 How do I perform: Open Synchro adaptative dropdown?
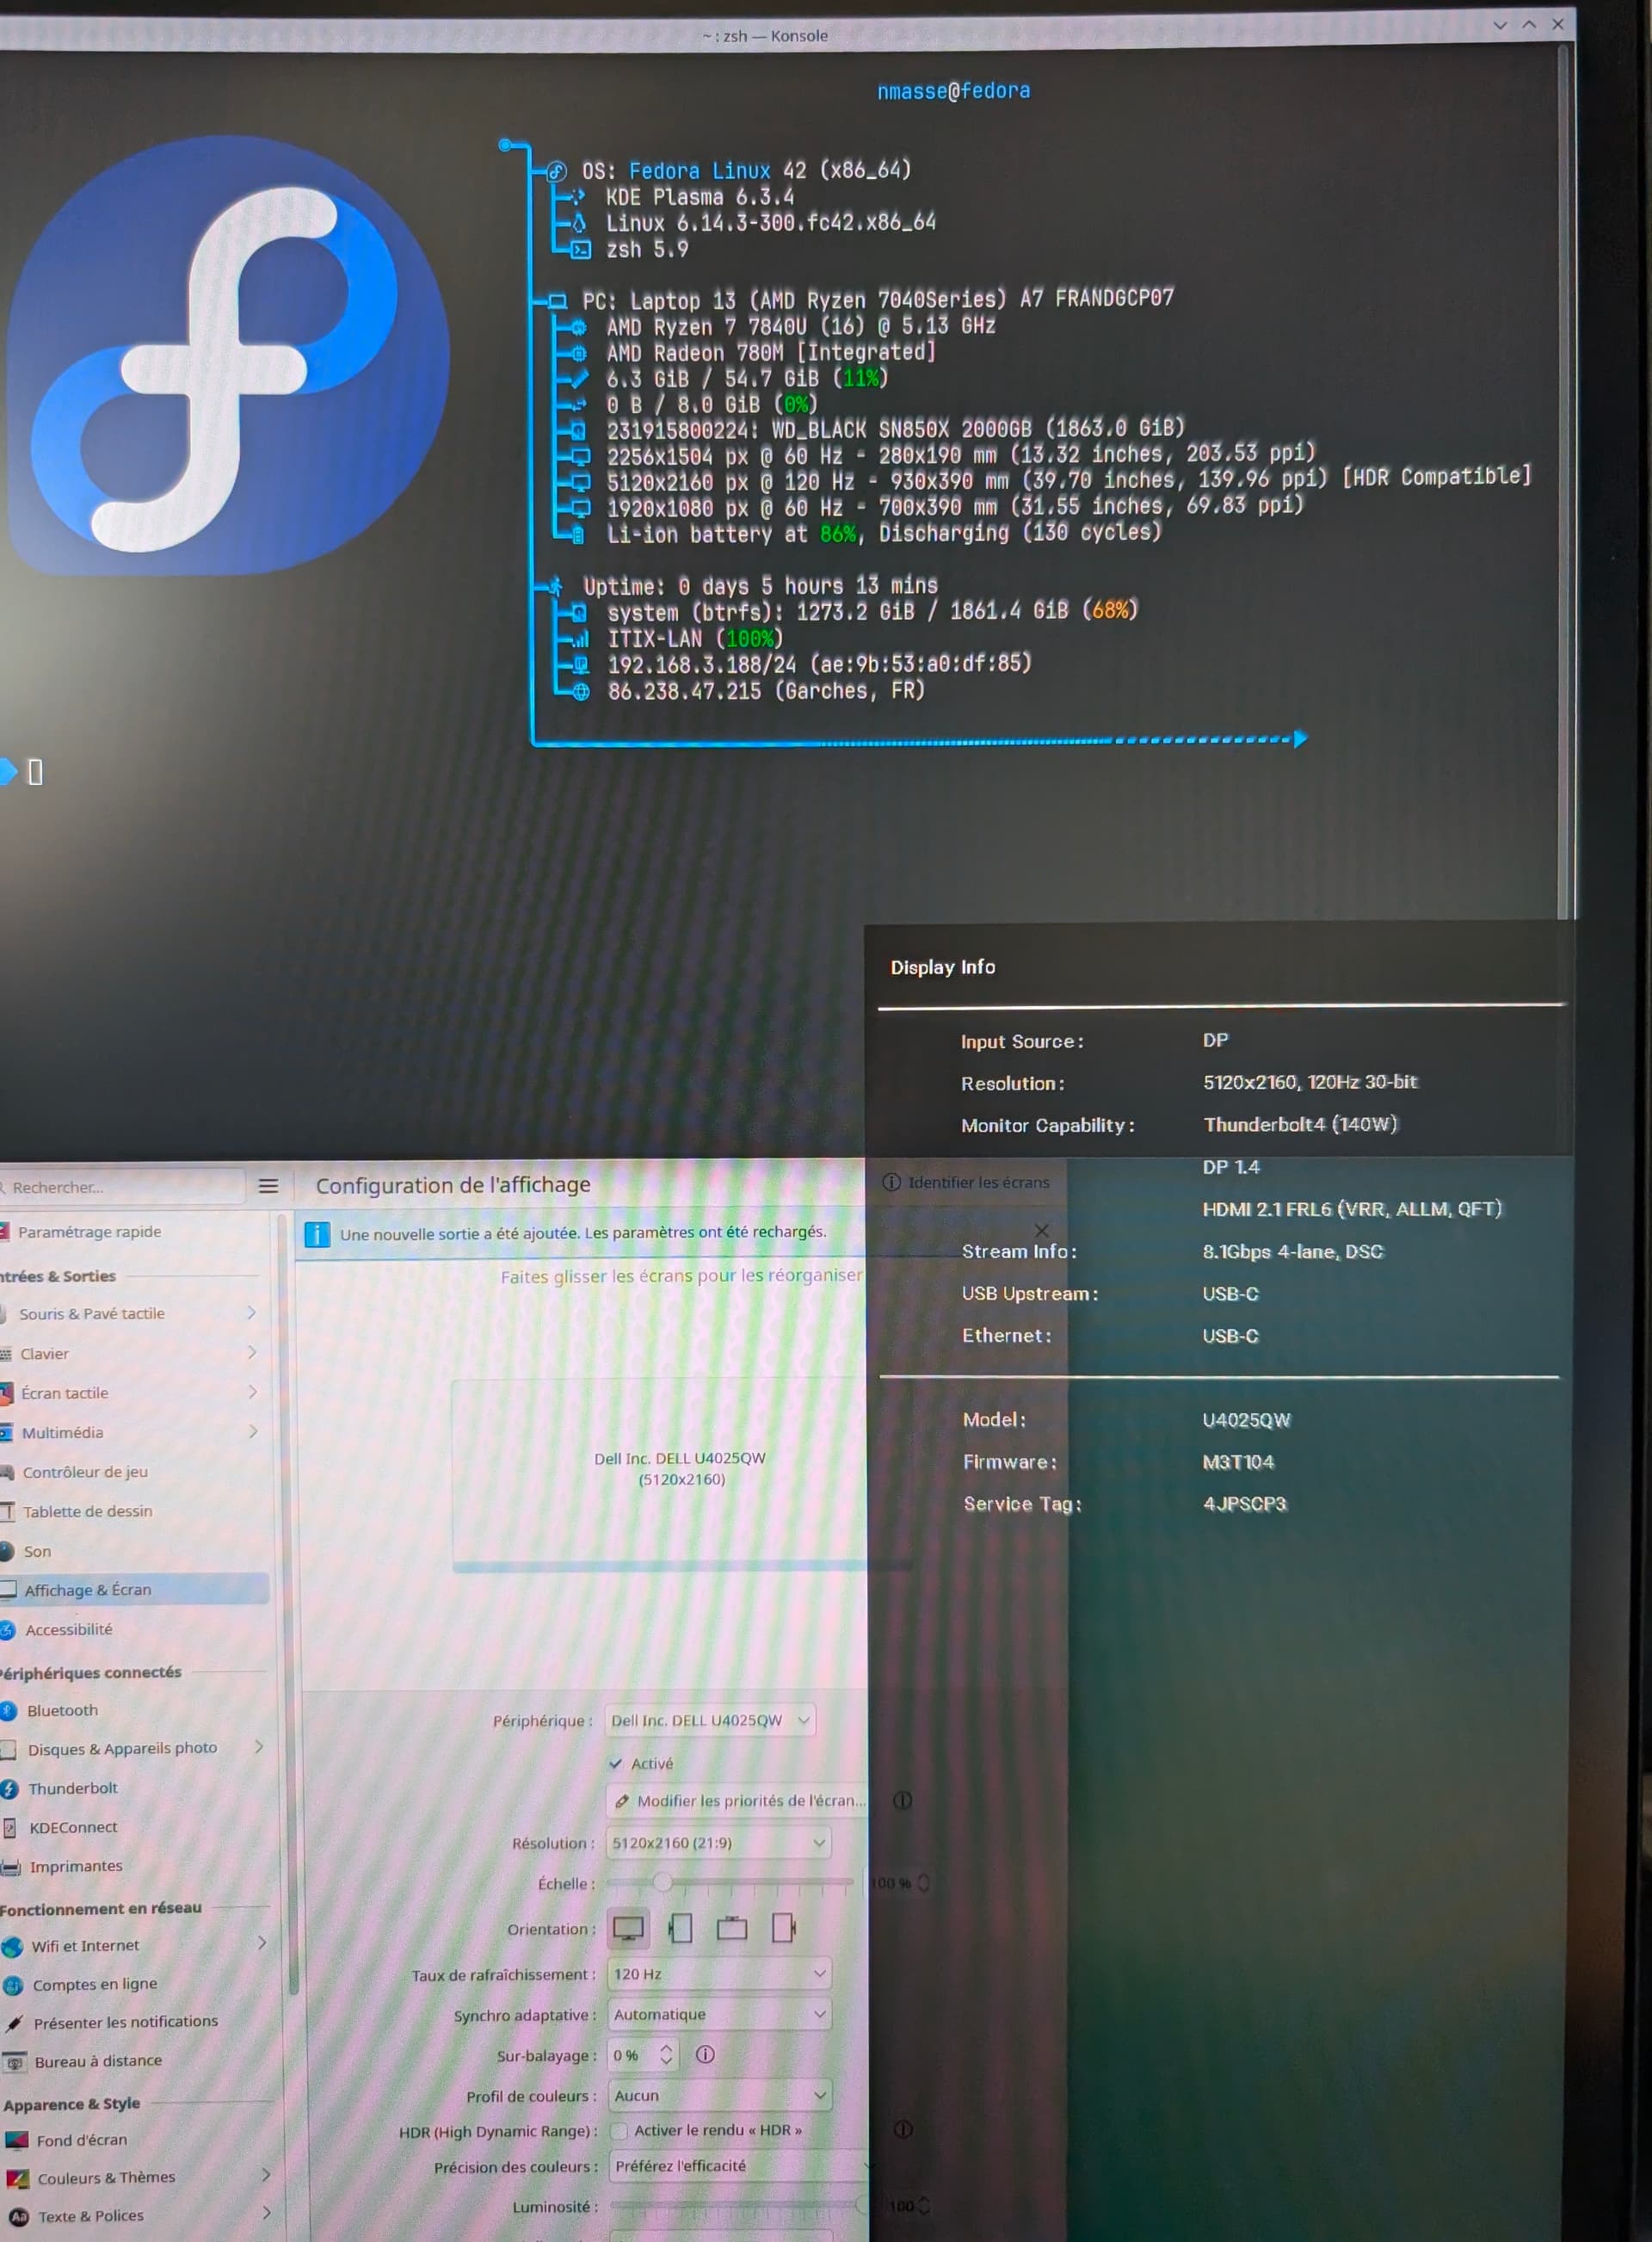720,2014
